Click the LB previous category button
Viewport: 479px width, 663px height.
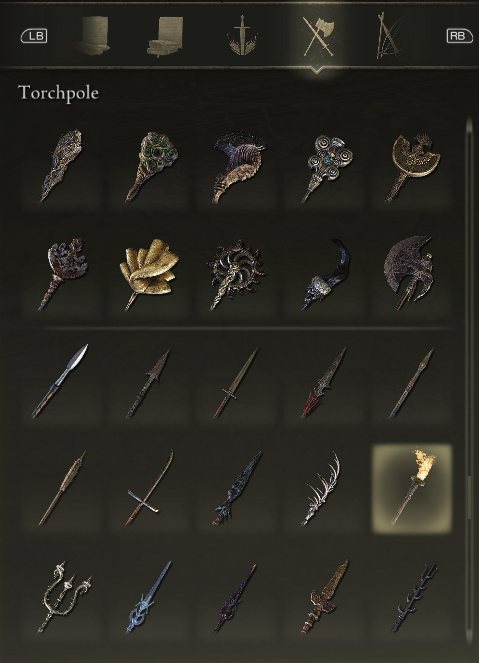coord(34,36)
